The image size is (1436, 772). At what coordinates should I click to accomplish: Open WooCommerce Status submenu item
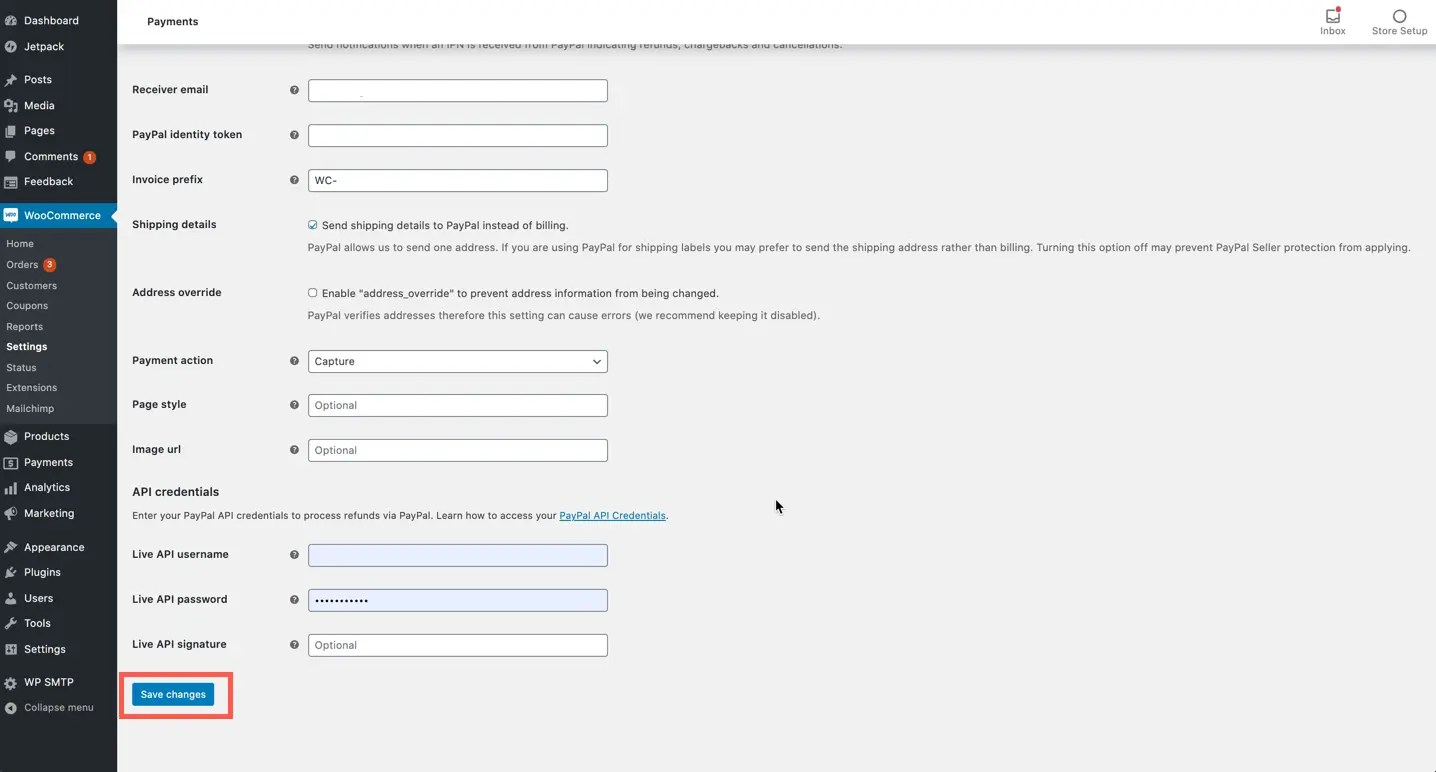coord(21,368)
